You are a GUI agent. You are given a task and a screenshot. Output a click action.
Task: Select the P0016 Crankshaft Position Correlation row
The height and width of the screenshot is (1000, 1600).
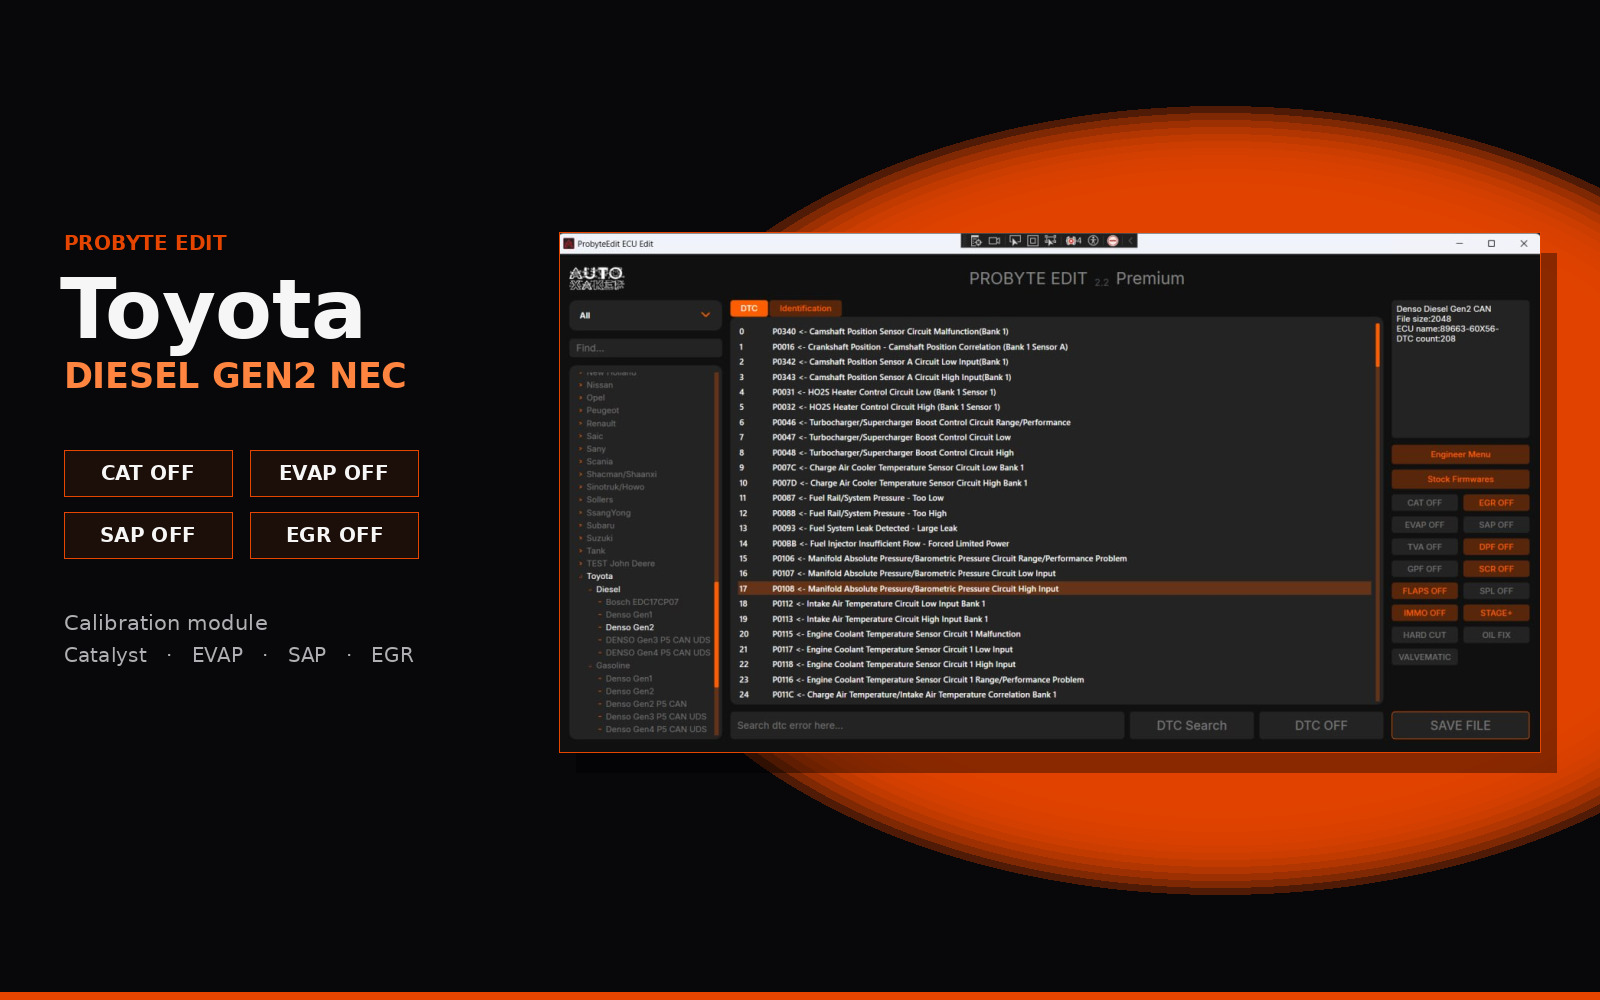(x=1053, y=347)
